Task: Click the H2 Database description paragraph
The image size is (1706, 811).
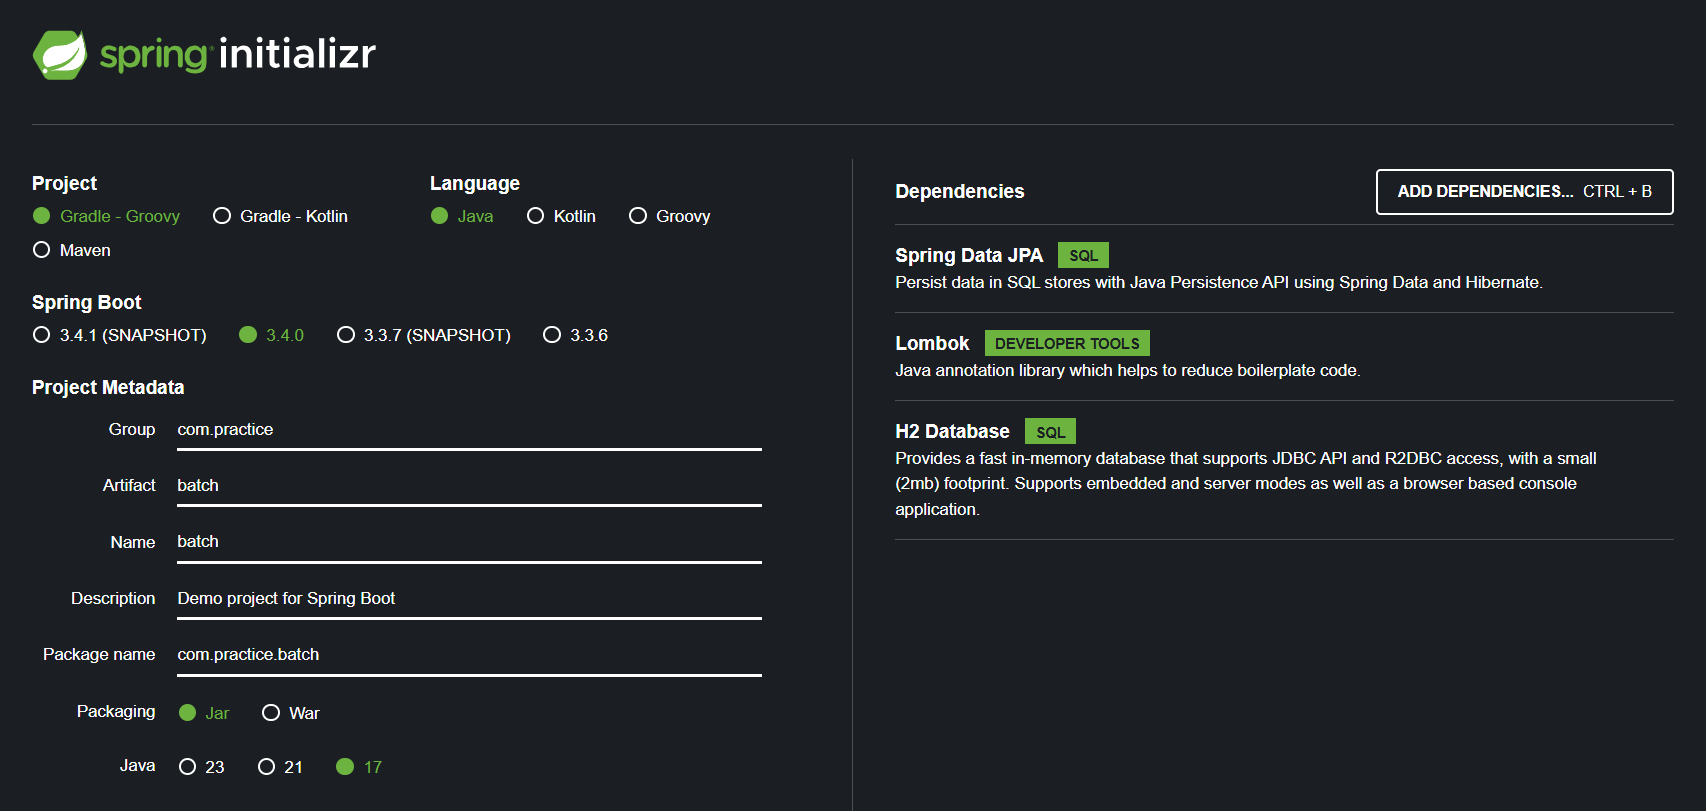Action: pyautogui.click(x=1245, y=484)
